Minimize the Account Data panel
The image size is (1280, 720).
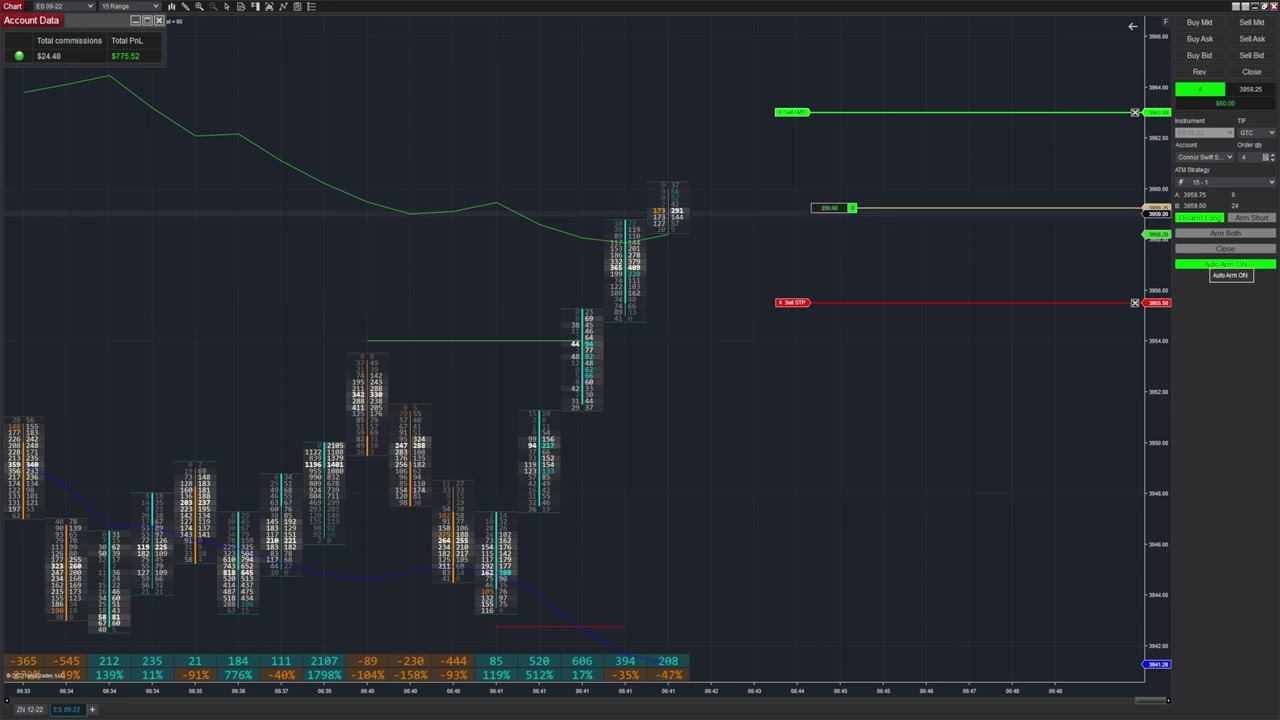click(x=136, y=20)
